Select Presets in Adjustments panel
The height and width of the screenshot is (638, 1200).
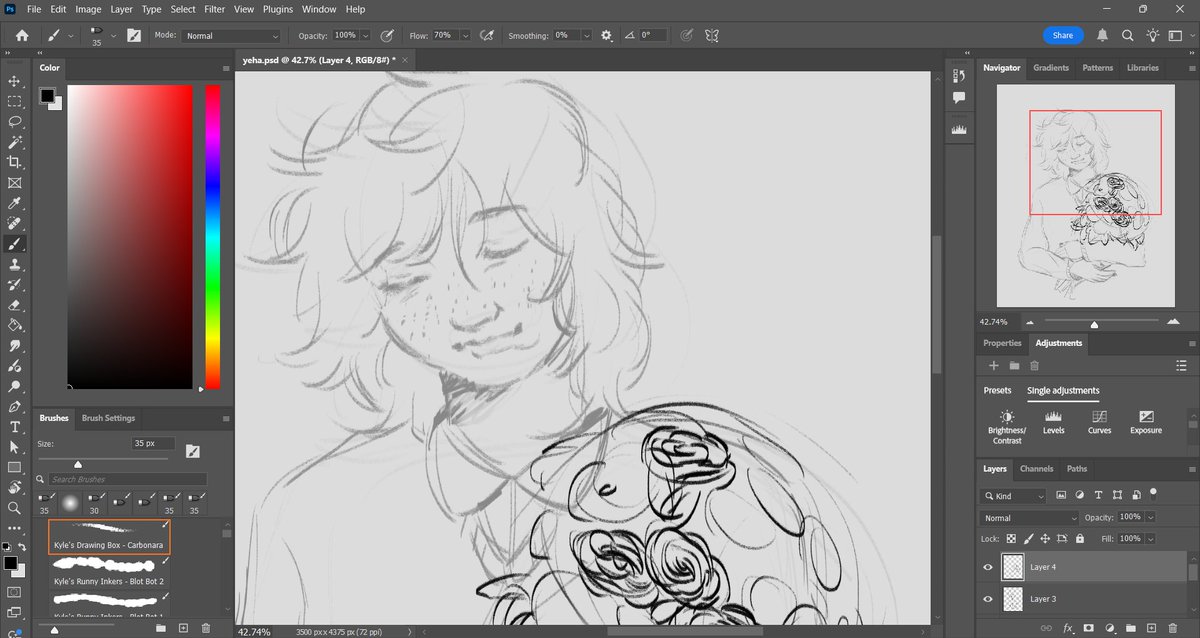(997, 391)
